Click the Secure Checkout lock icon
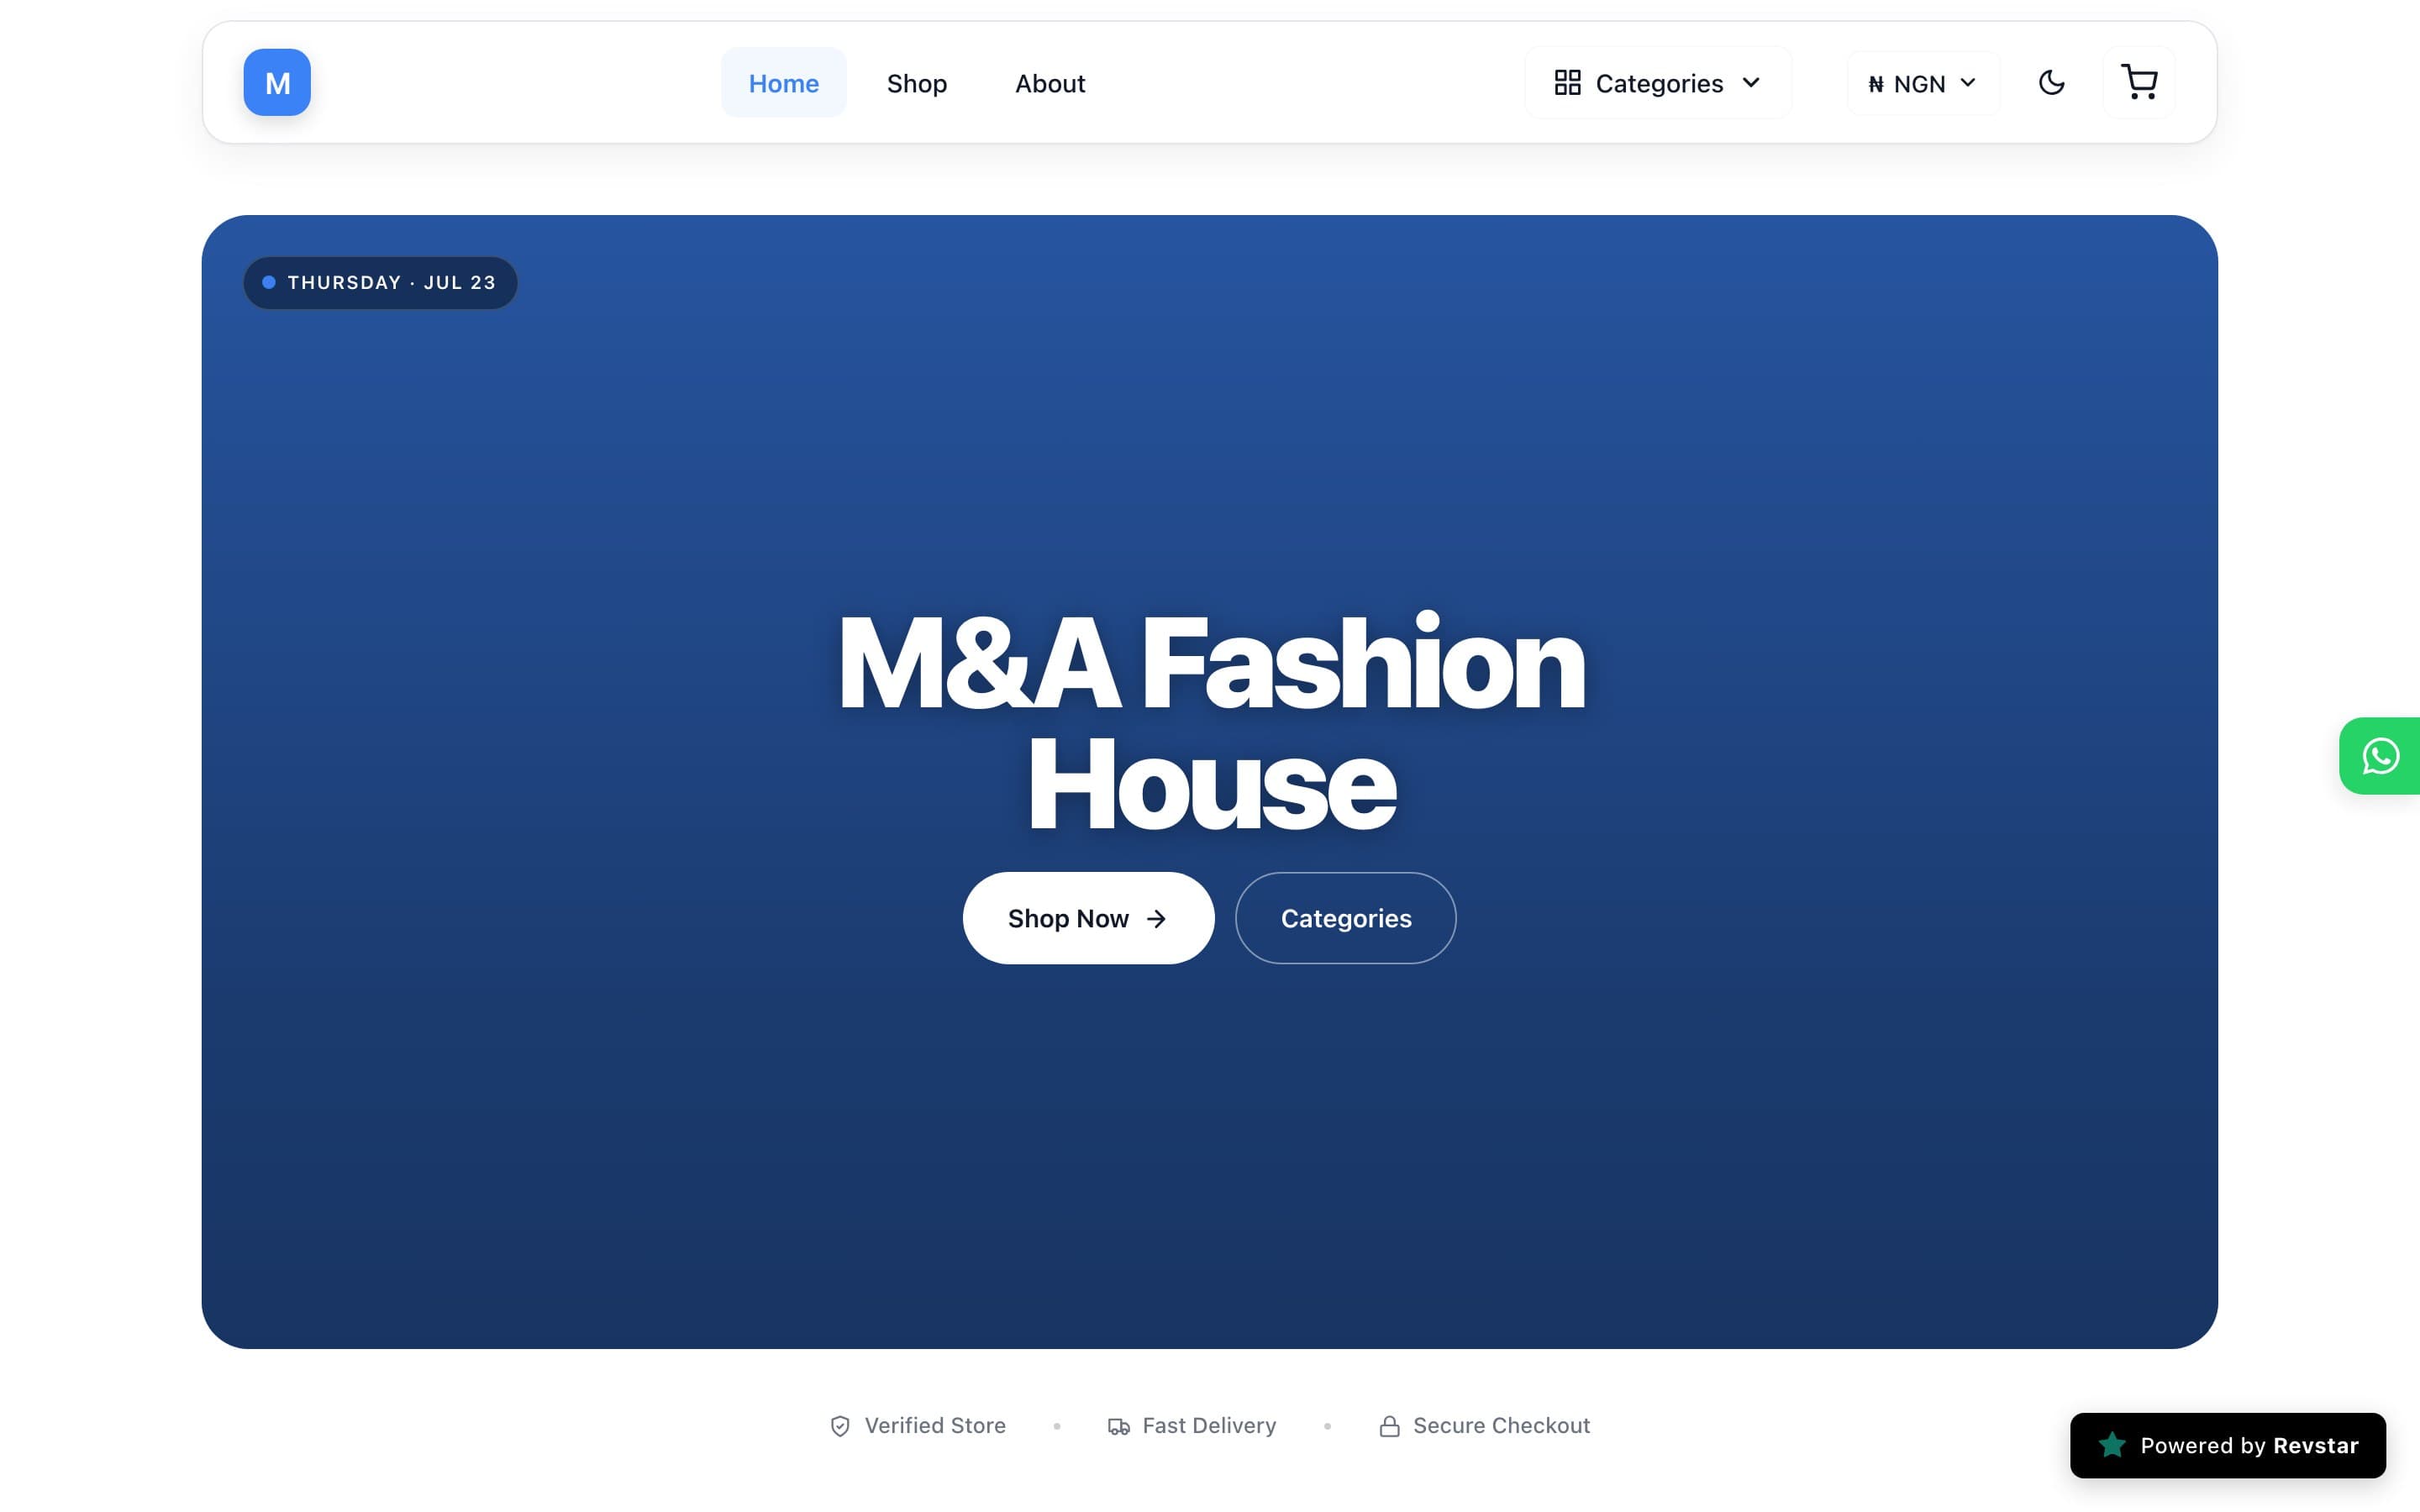 (x=1389, y=1426)
